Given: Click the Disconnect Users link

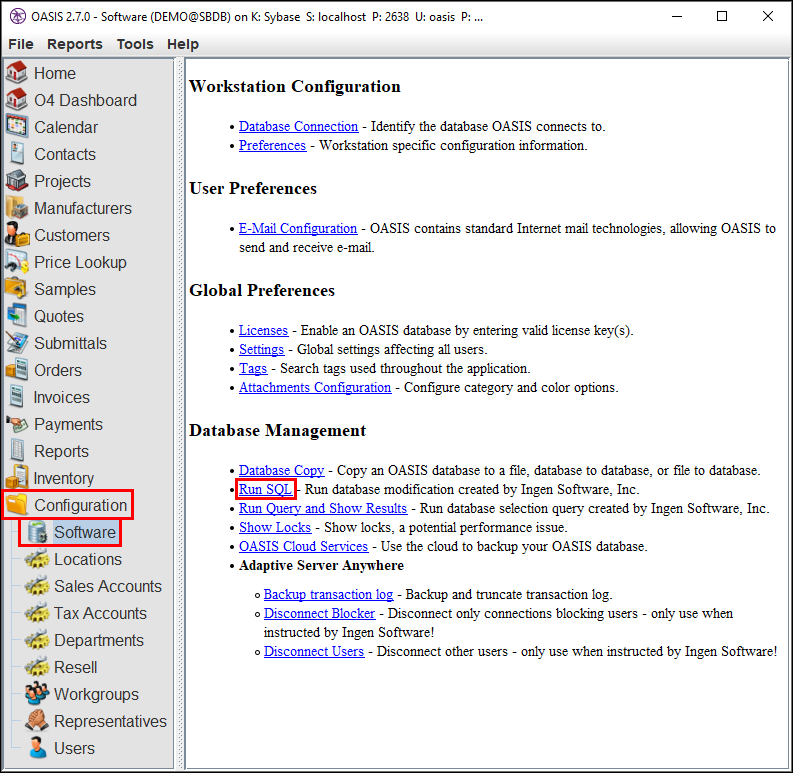Looking at the screenshot, I should click(314, 651).
